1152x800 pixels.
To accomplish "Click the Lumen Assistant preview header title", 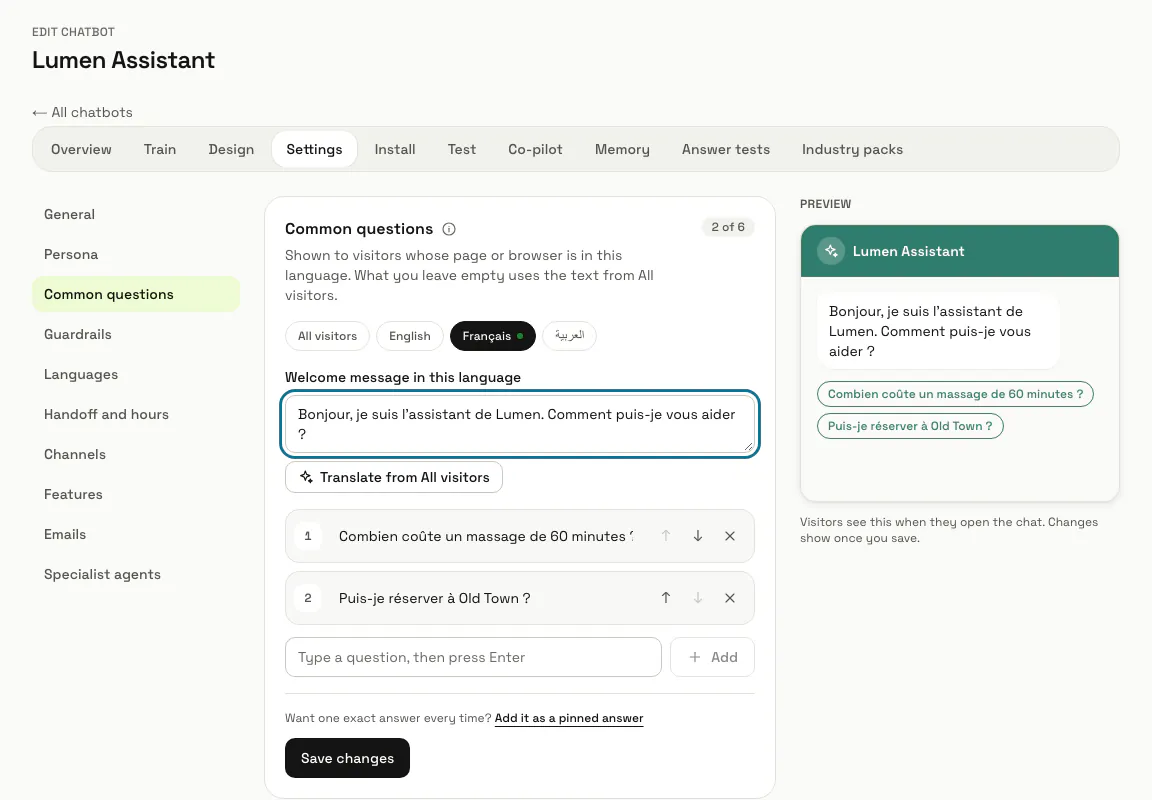I will (x=908, y=251).
